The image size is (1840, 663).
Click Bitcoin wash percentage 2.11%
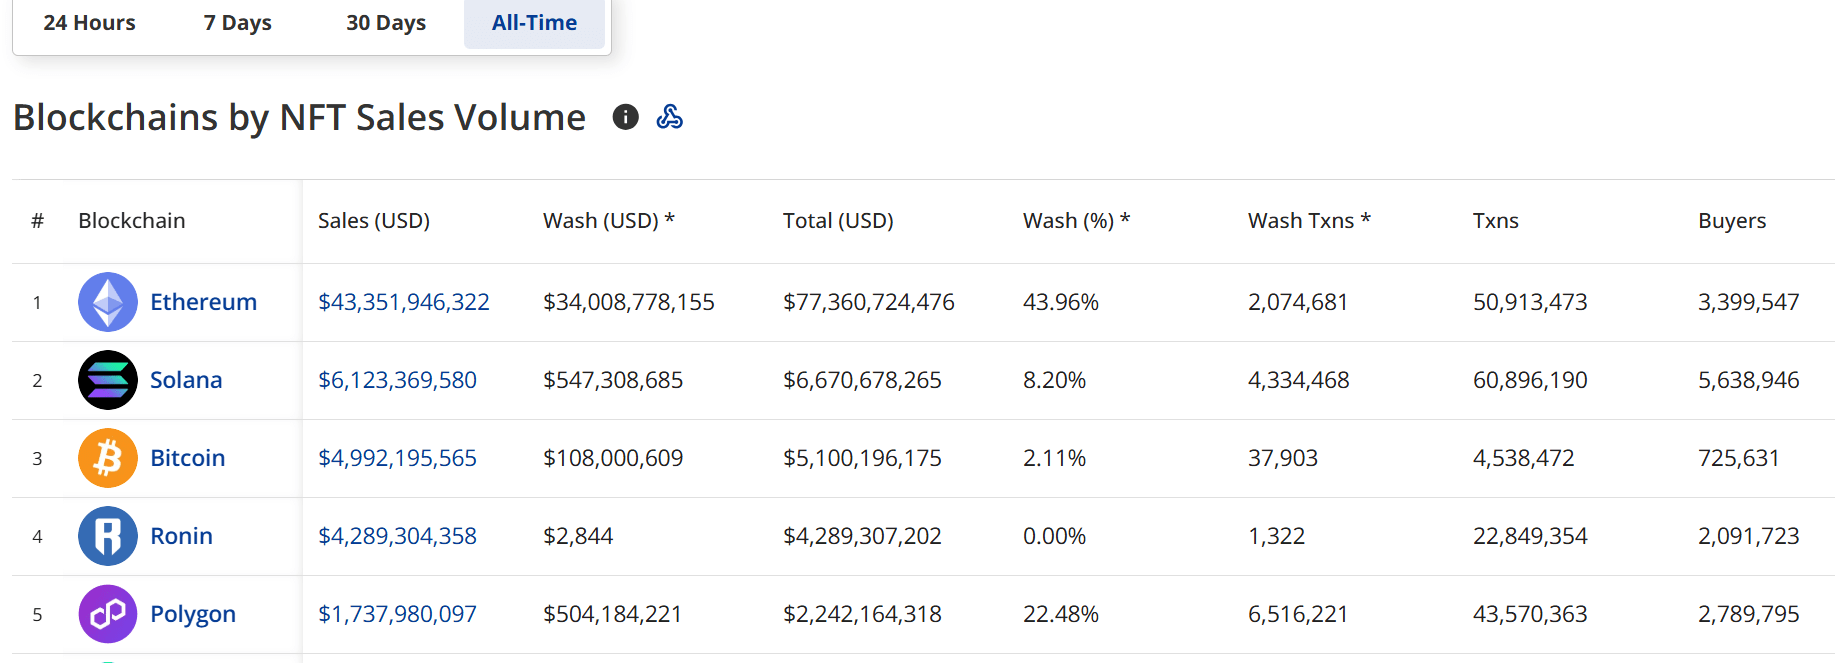1054,458
